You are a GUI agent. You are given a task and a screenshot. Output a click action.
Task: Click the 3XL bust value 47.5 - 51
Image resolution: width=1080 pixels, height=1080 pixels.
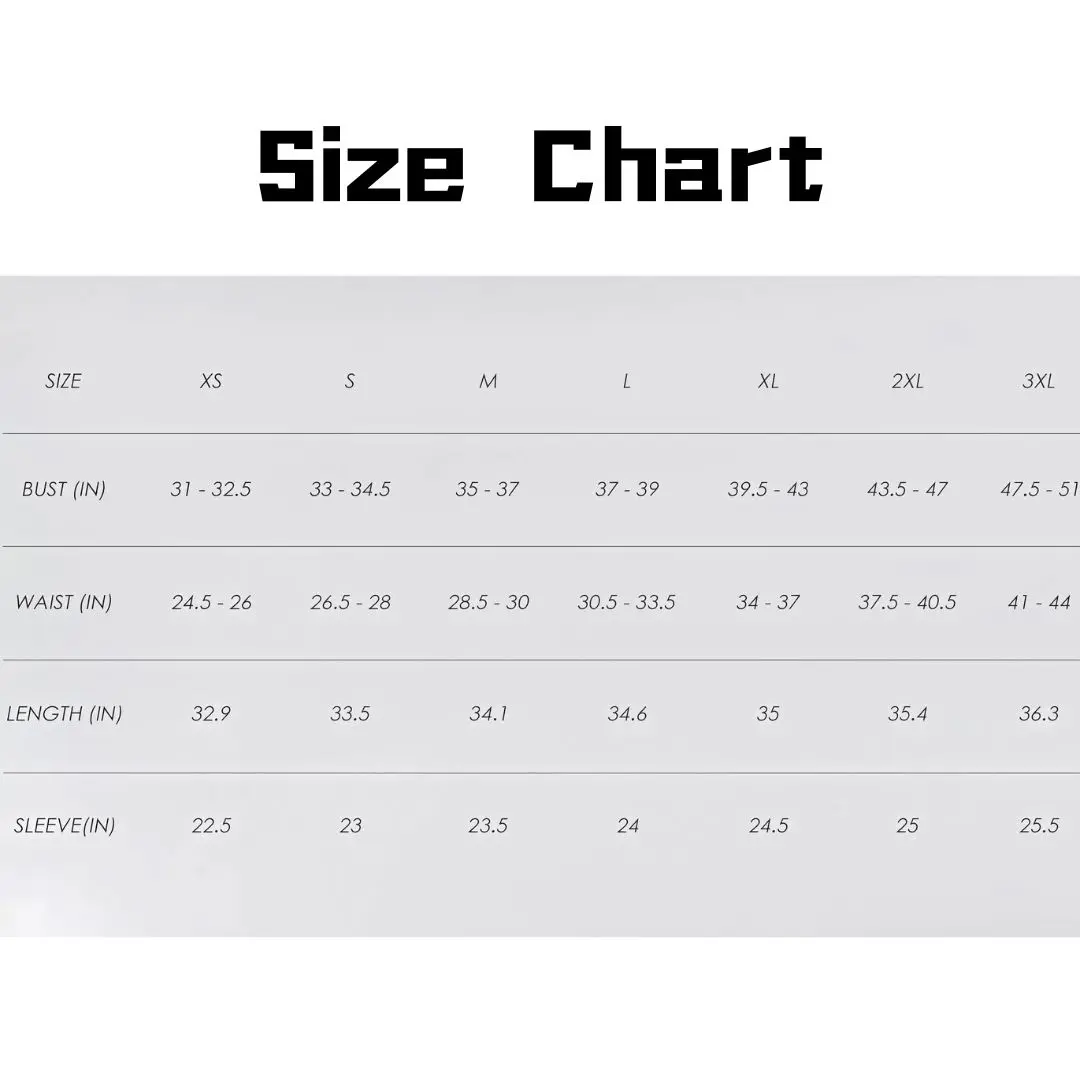(1039, 490)
